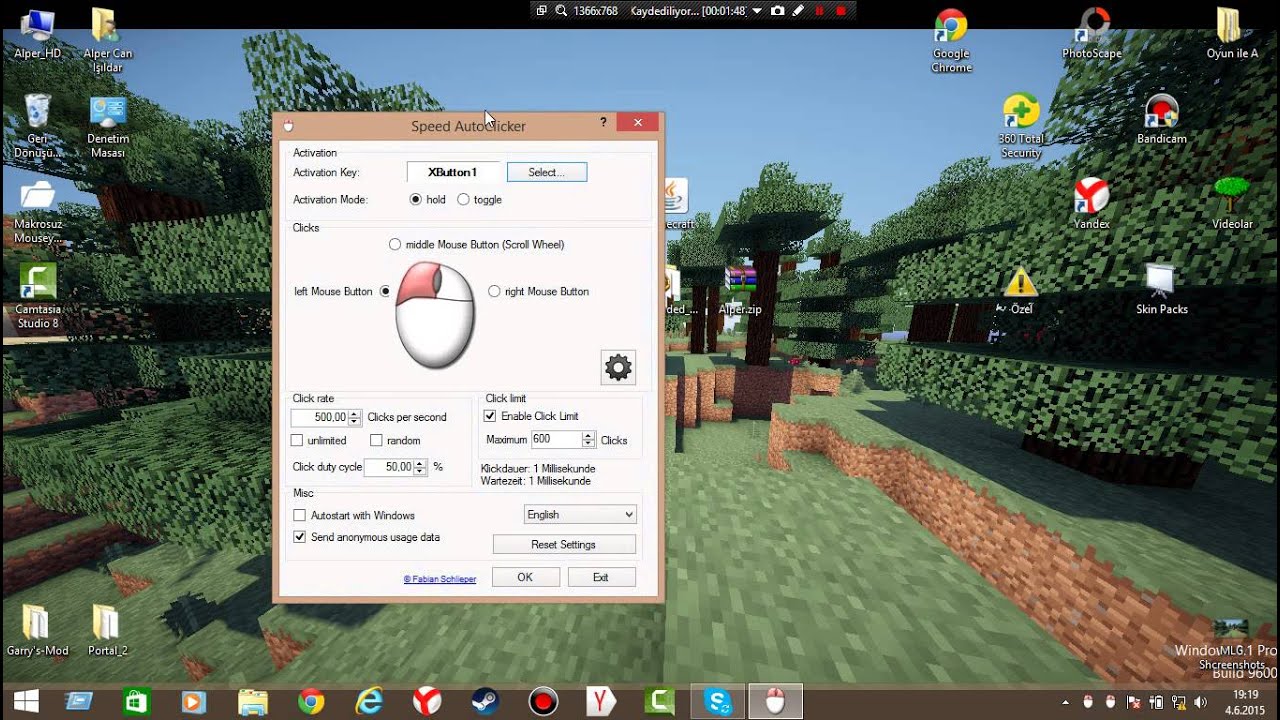
Task: Click the Click duty cycle value field
Action: tap(389, 467)
